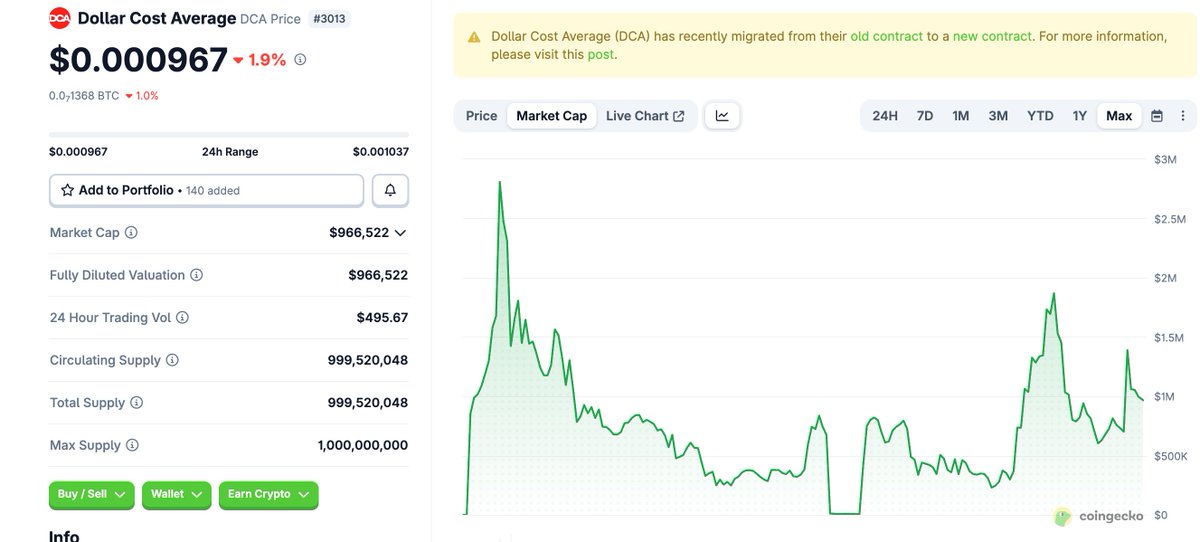Open the Buy / Sell dropdown
1200x542 pixels.
pyautogui.click(x=92, y=494)
